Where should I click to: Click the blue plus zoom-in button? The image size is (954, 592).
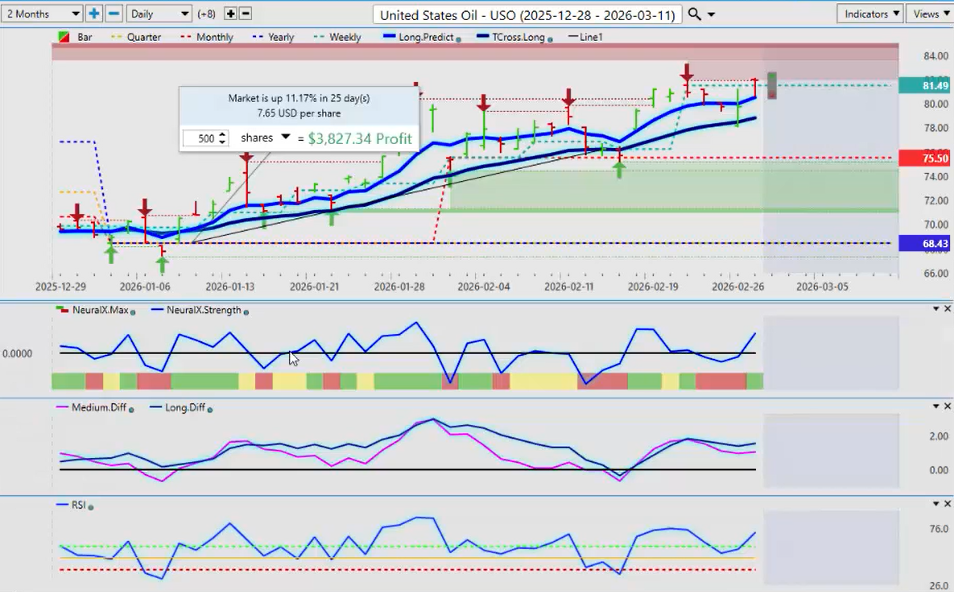click(94, 14)
